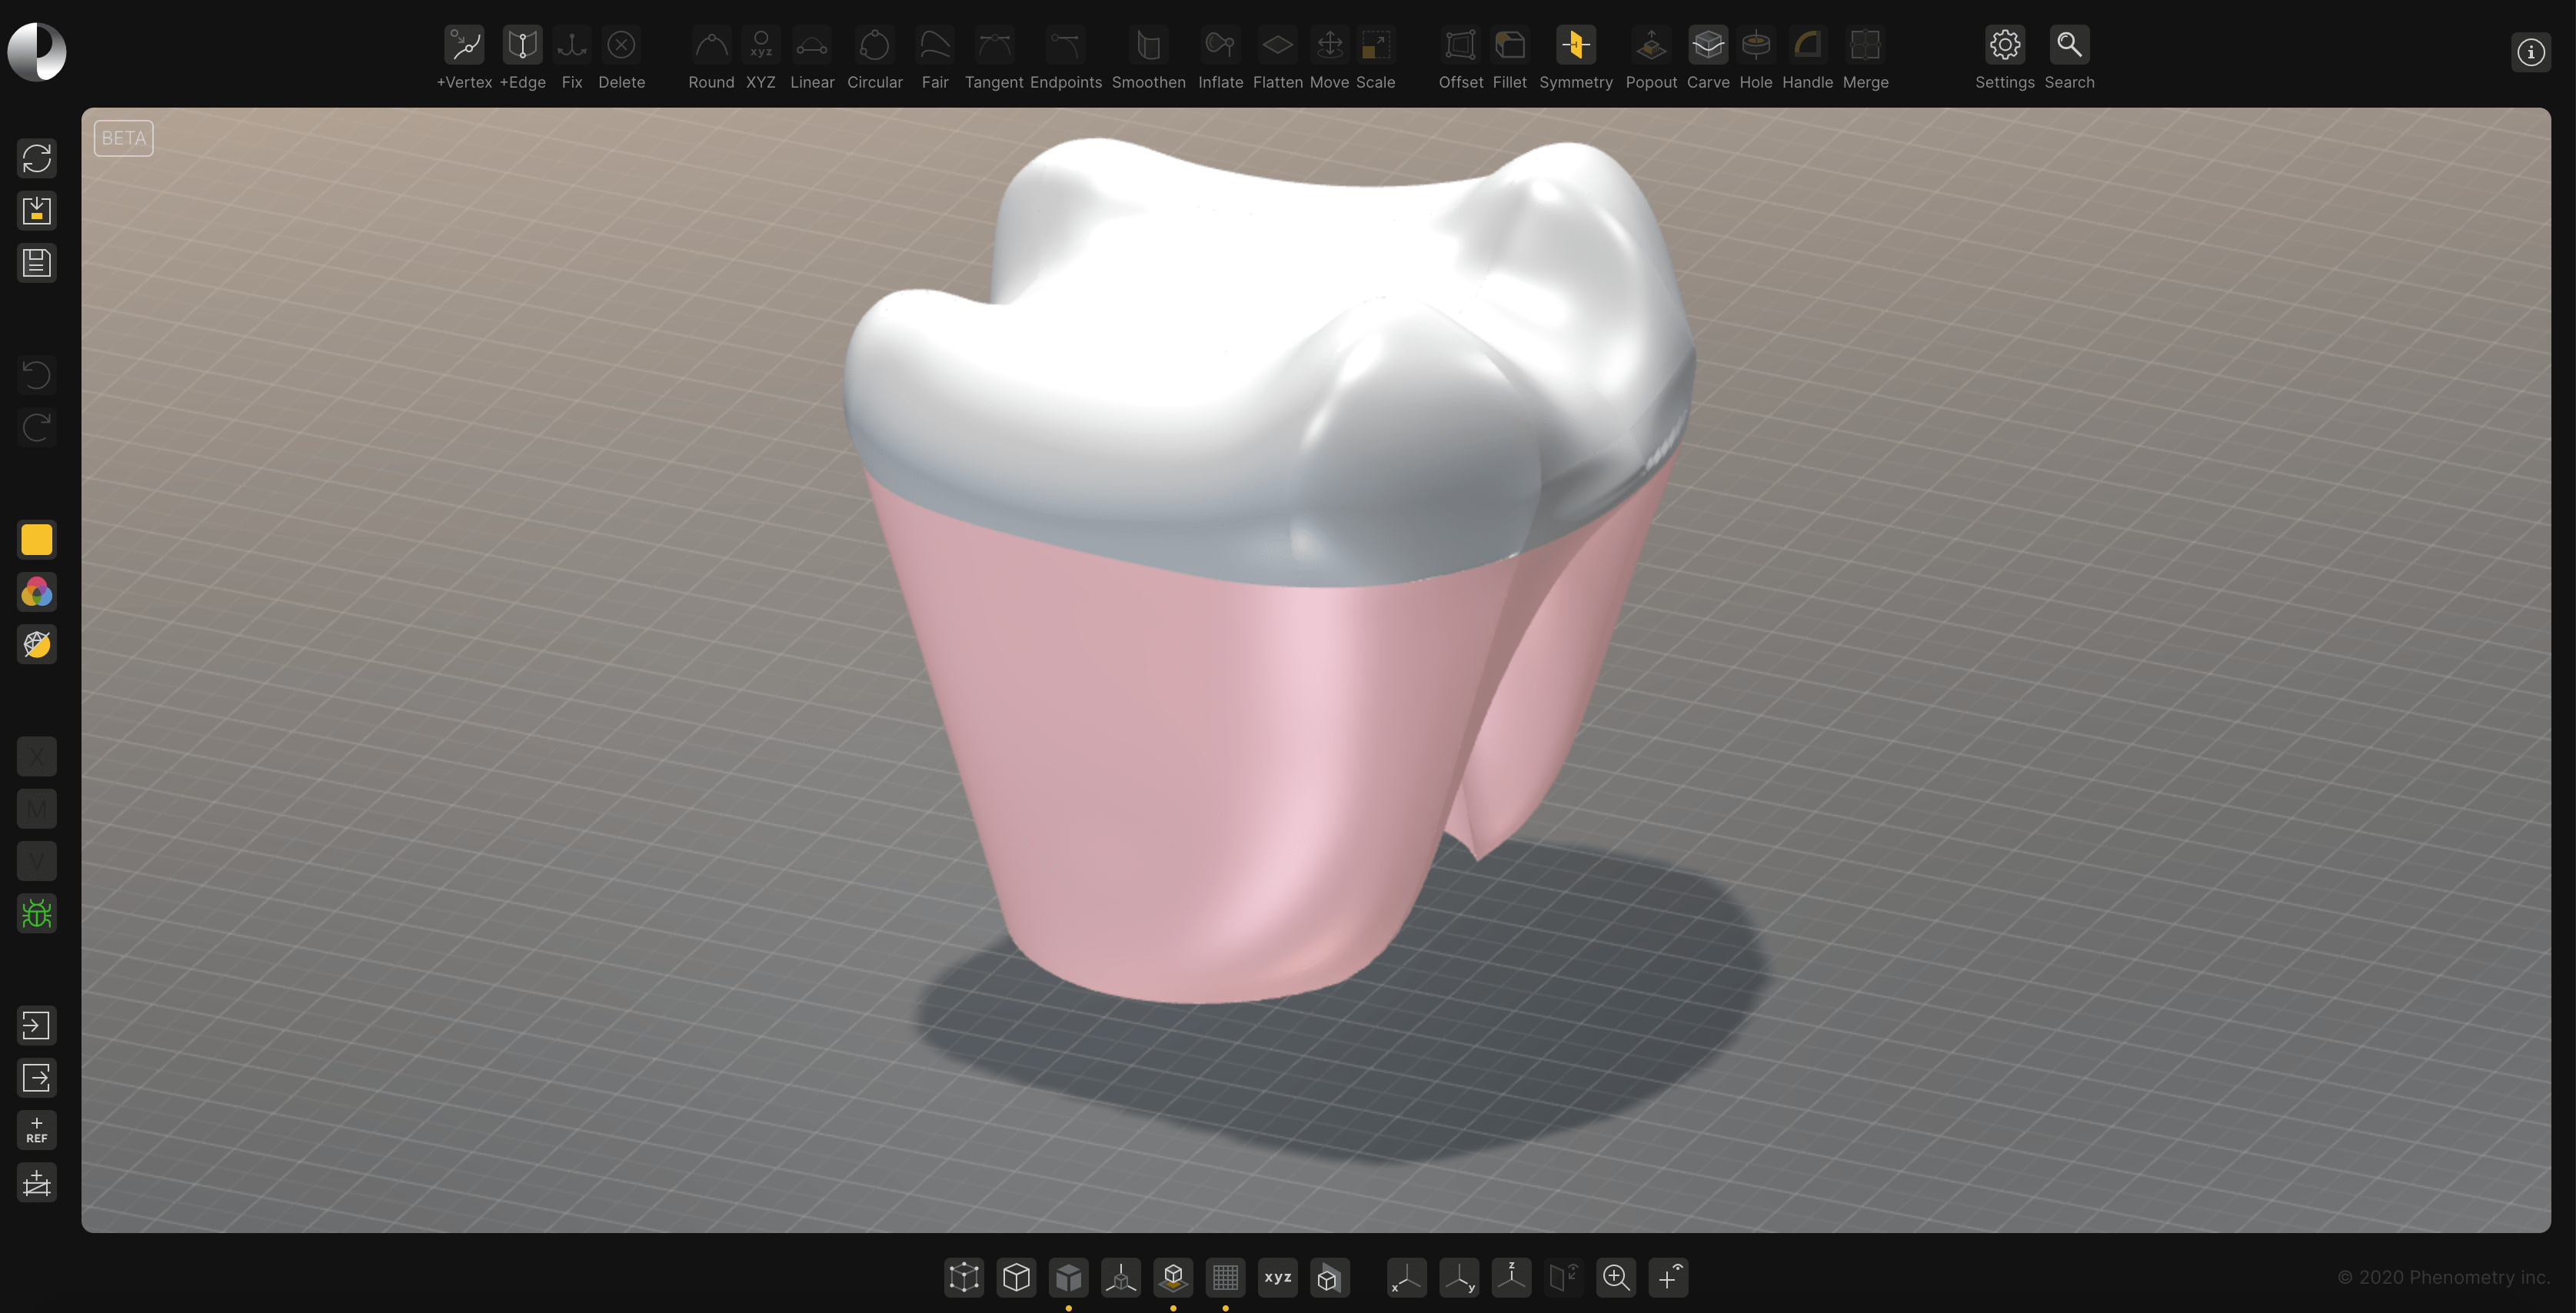Pick the Scale tool
2576x1313 pixels.
coord(1375,45)
